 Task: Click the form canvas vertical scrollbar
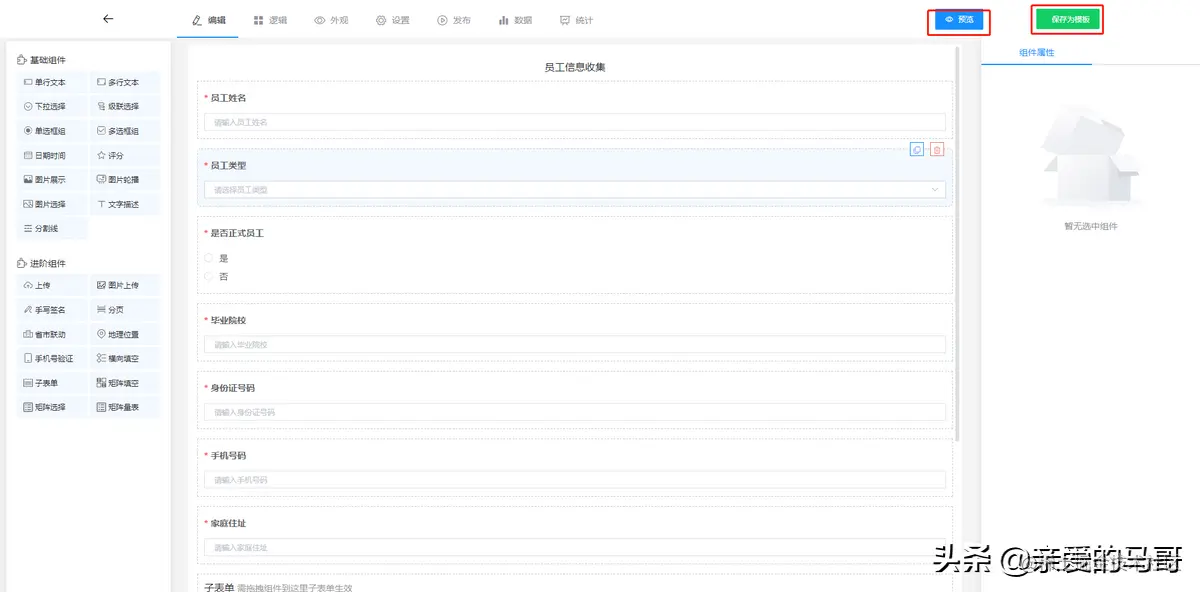coord(958,245)
